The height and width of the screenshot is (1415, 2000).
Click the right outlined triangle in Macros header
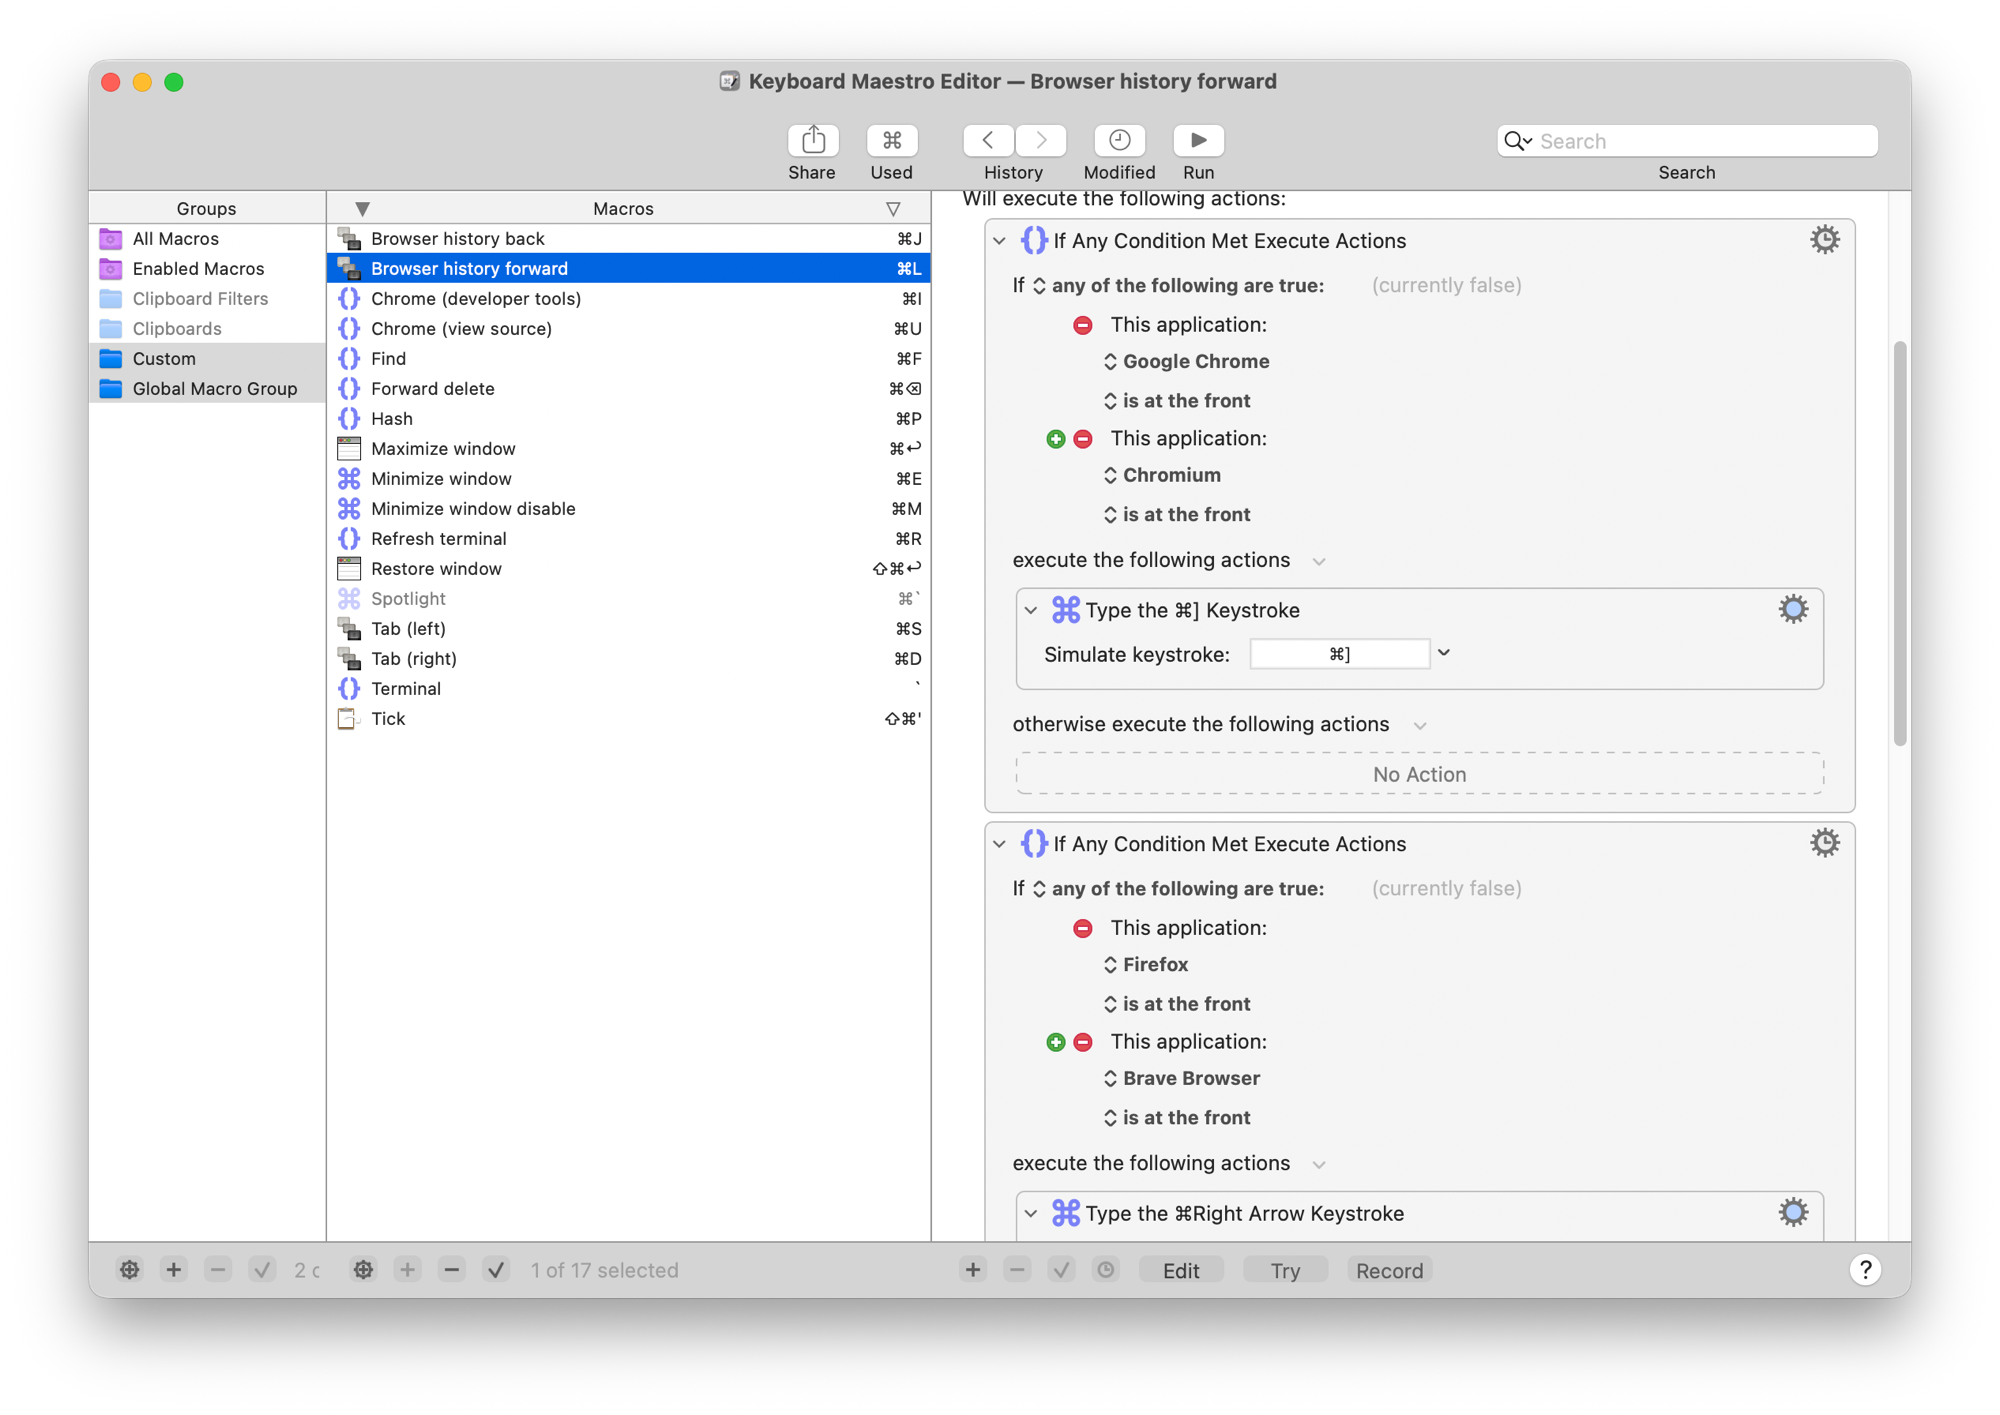[893, 209]
